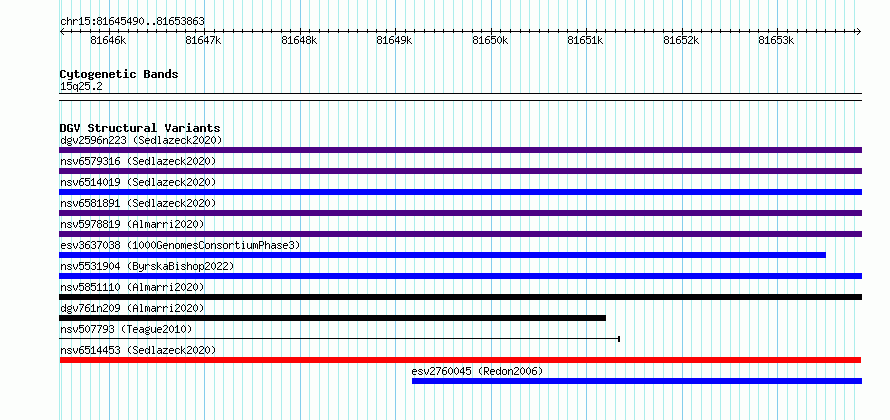
Task: Click the blue bar for esv3637038
Action: tap(443, 255)
